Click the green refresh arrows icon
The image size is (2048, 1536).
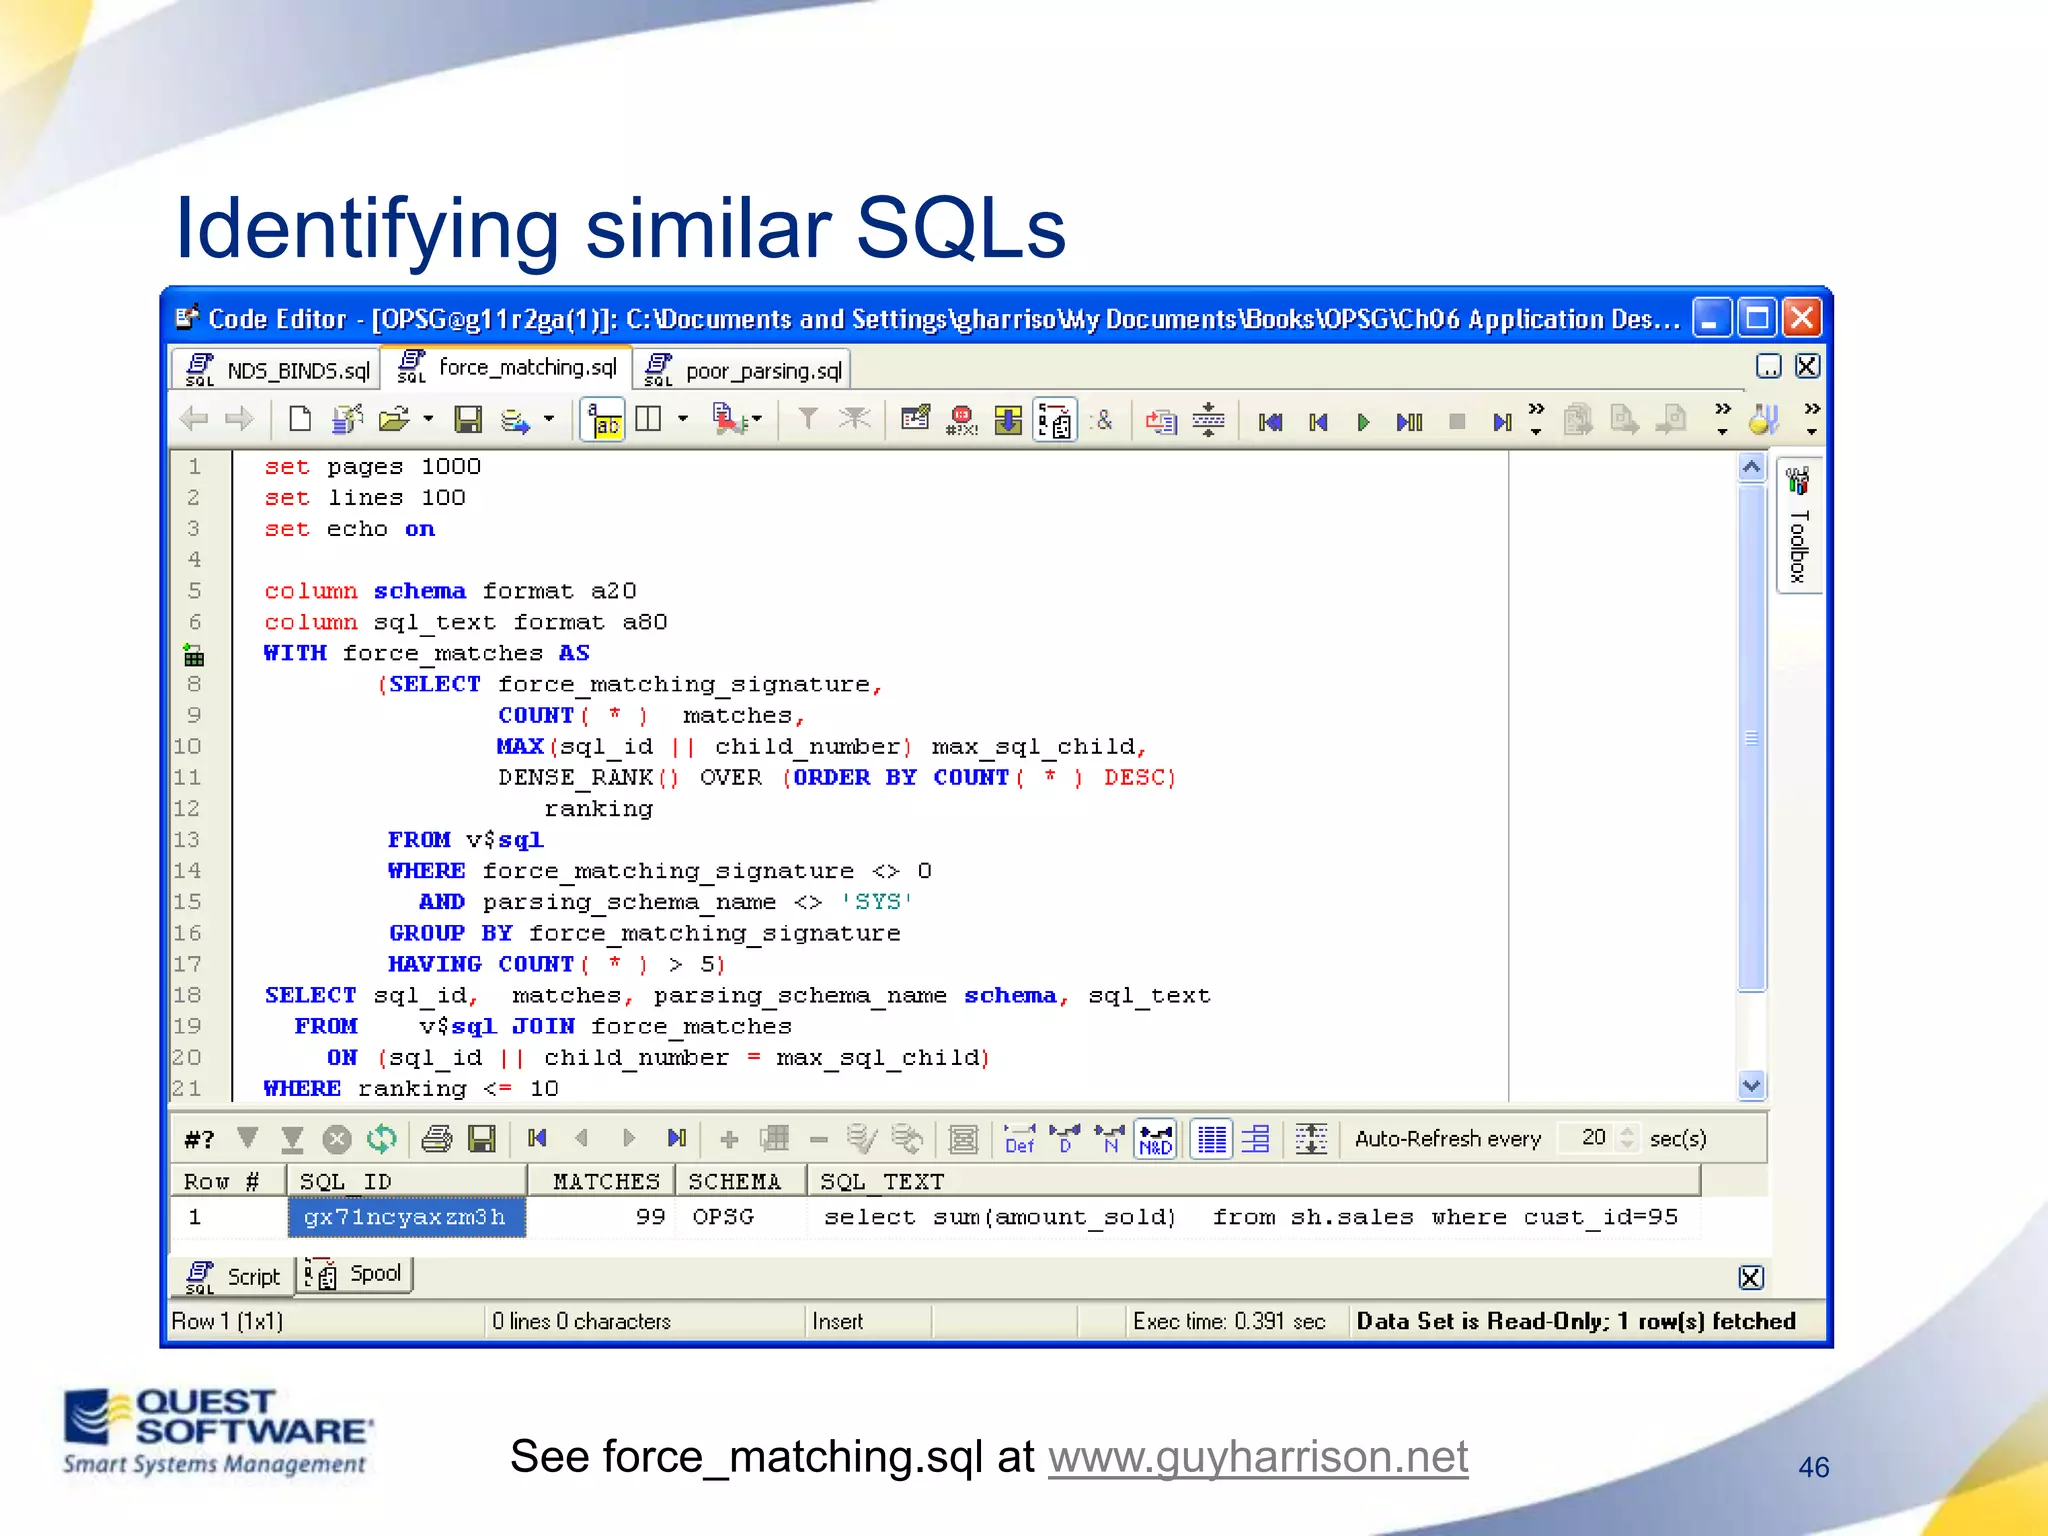(381, 1139)
